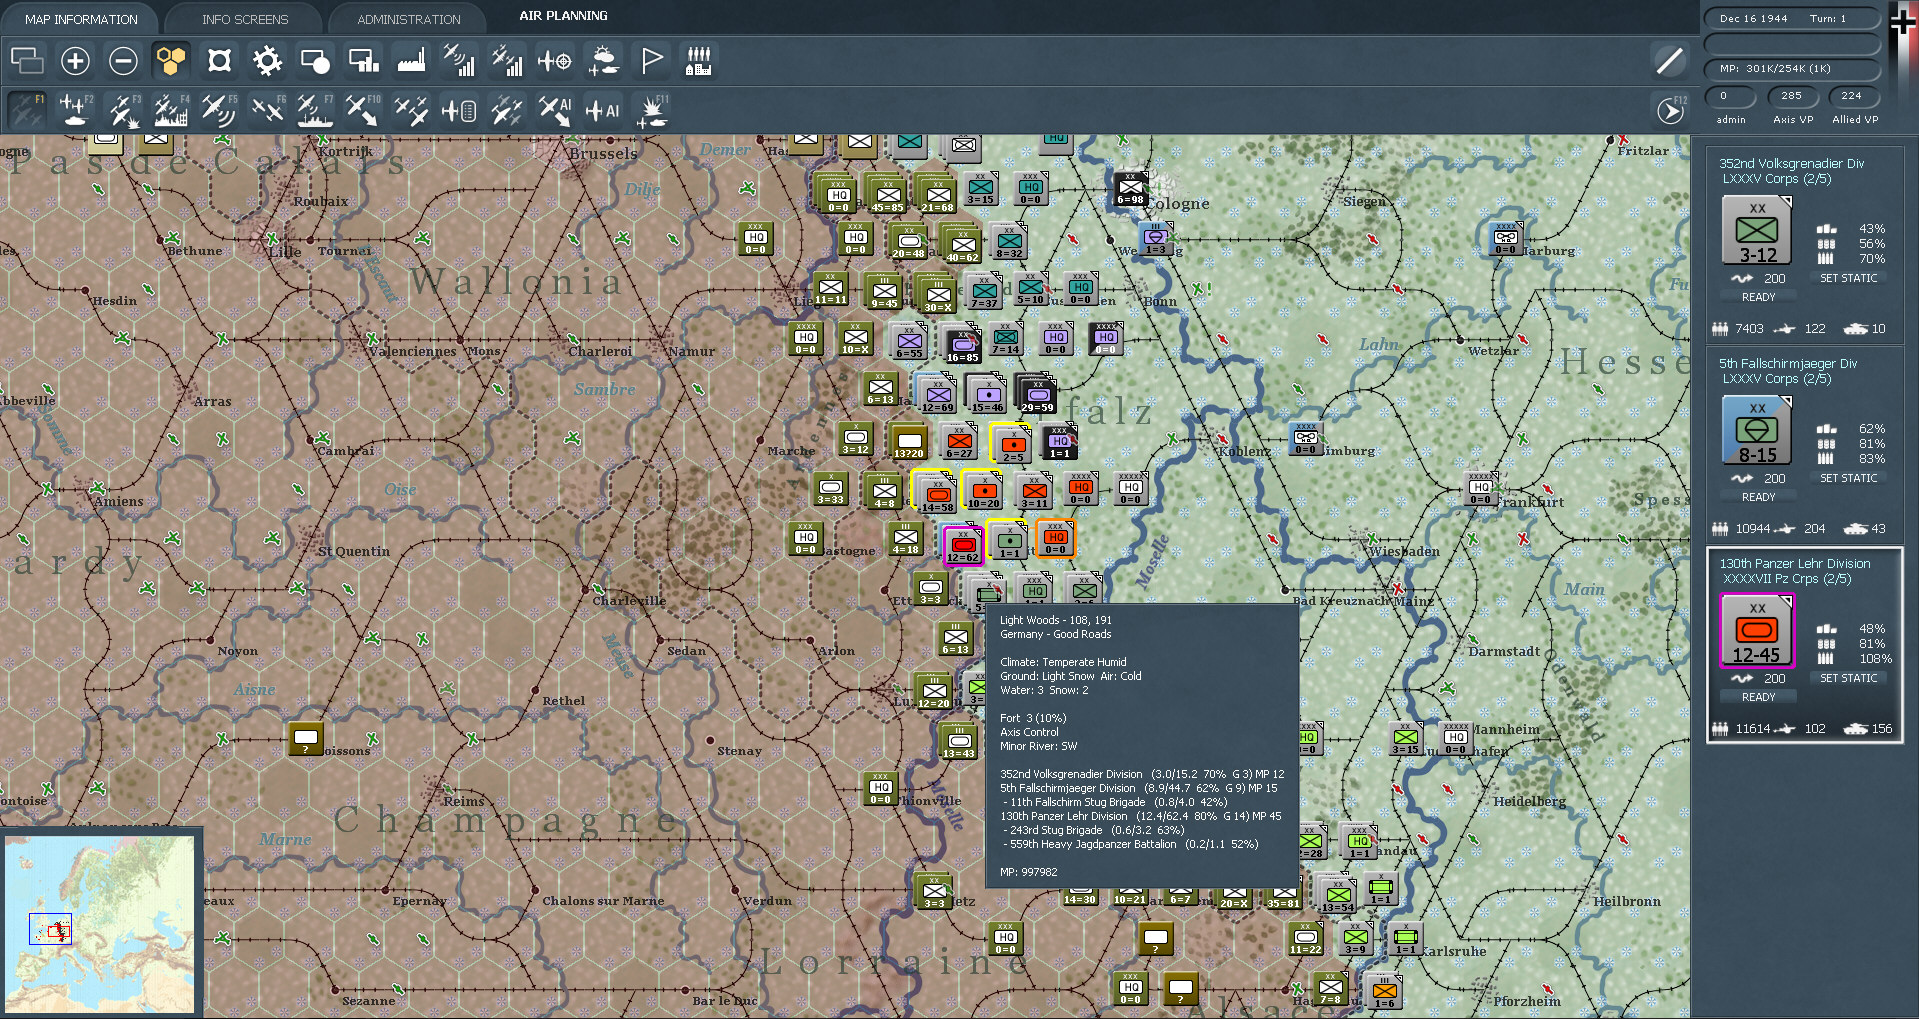Viewport: 1919px width, 1019px height.
Task: Select the F2 ground support air icon
Action: 75,110
